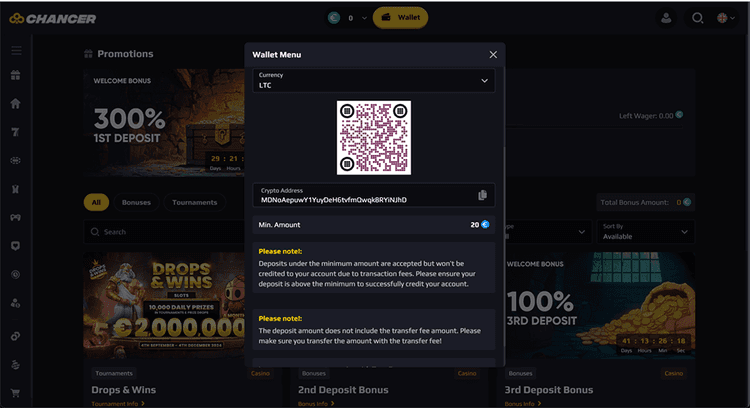Viewport: 750px width, 408px height.
Task: Open Bonus Info link under 2nd Deposit Bonus
Action: tap(316, 404)
